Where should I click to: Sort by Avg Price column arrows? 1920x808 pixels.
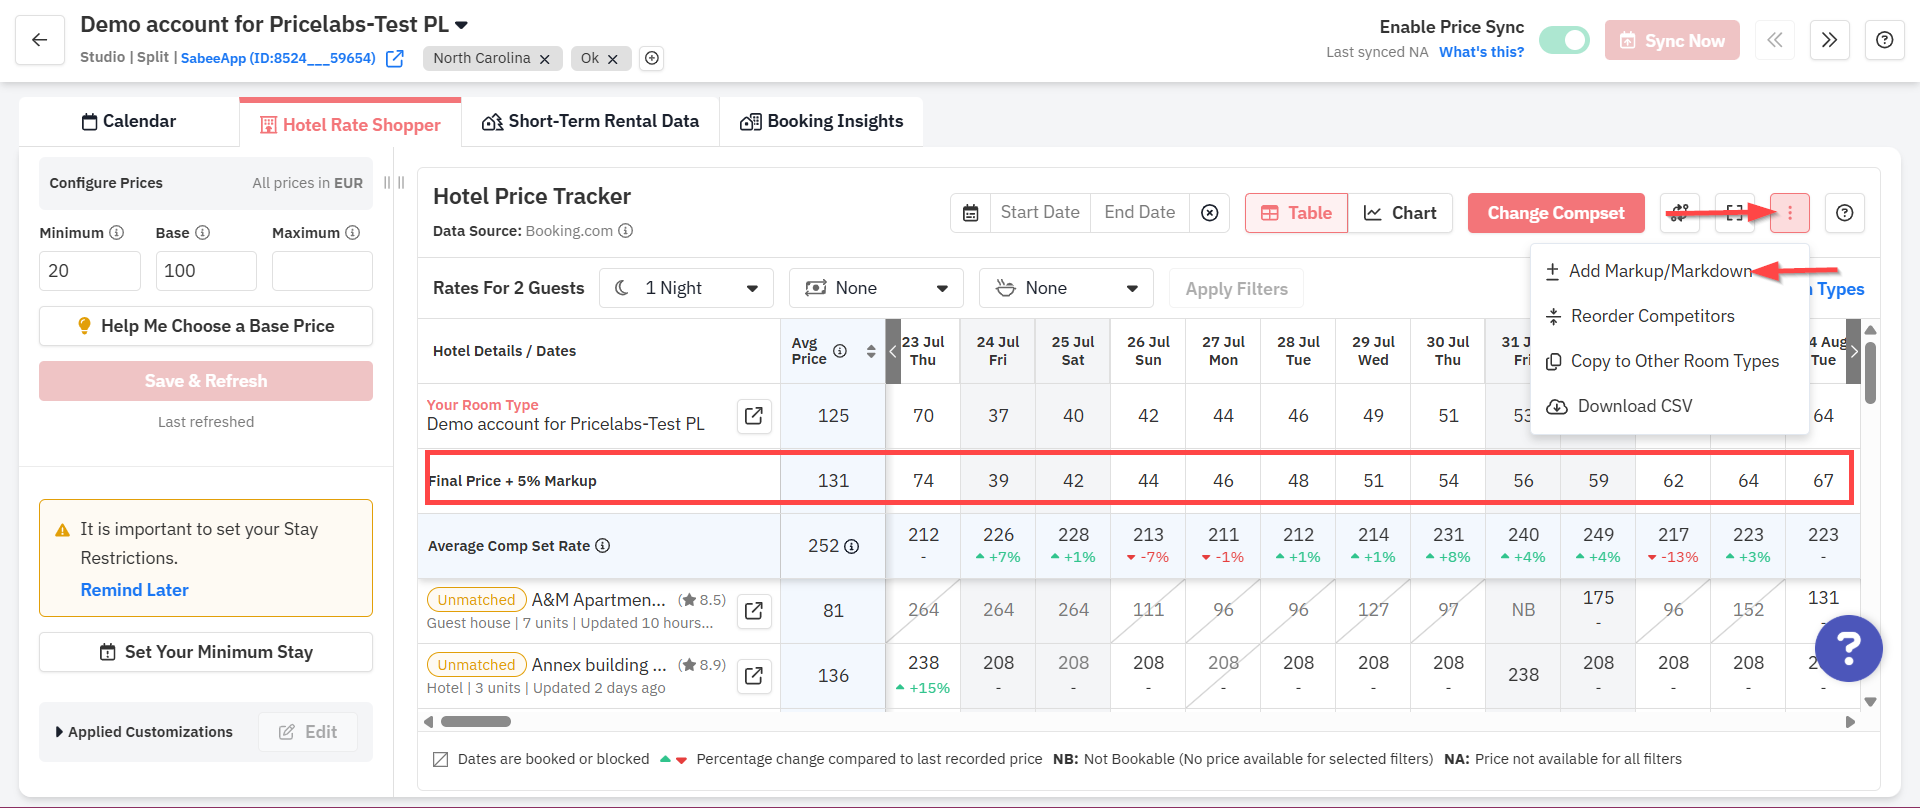pos(871,351)
